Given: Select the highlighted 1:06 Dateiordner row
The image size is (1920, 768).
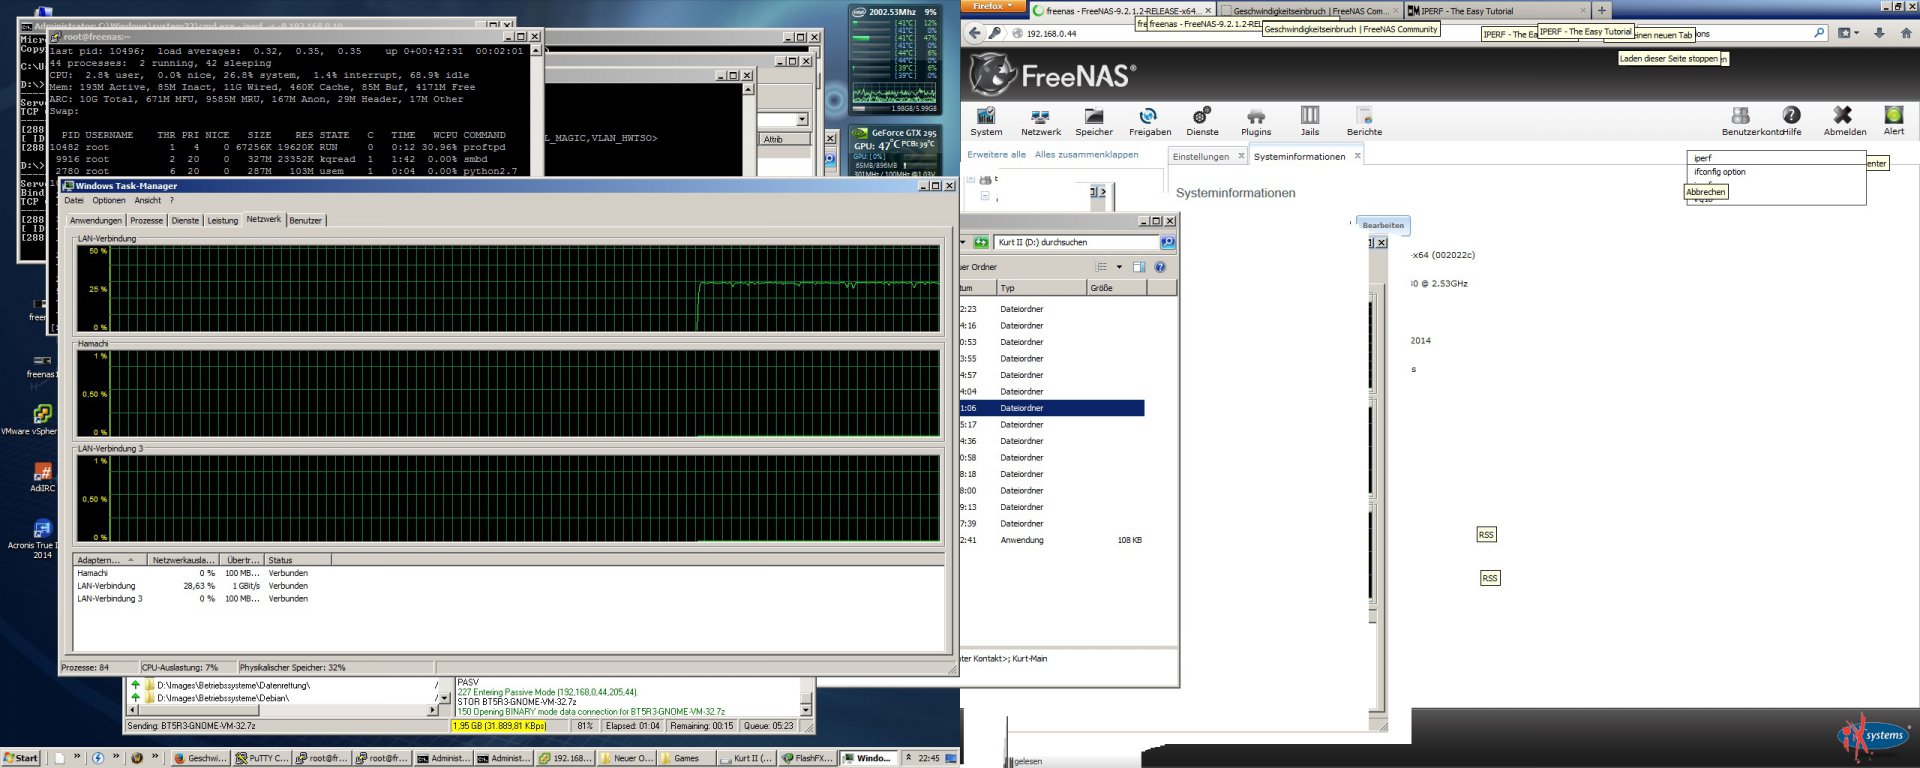Looking at the screenshot, I should point(1051,408).
